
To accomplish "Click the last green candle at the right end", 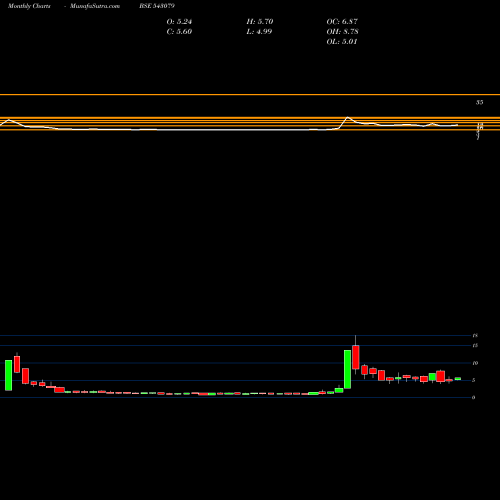I will pos(458,379).
